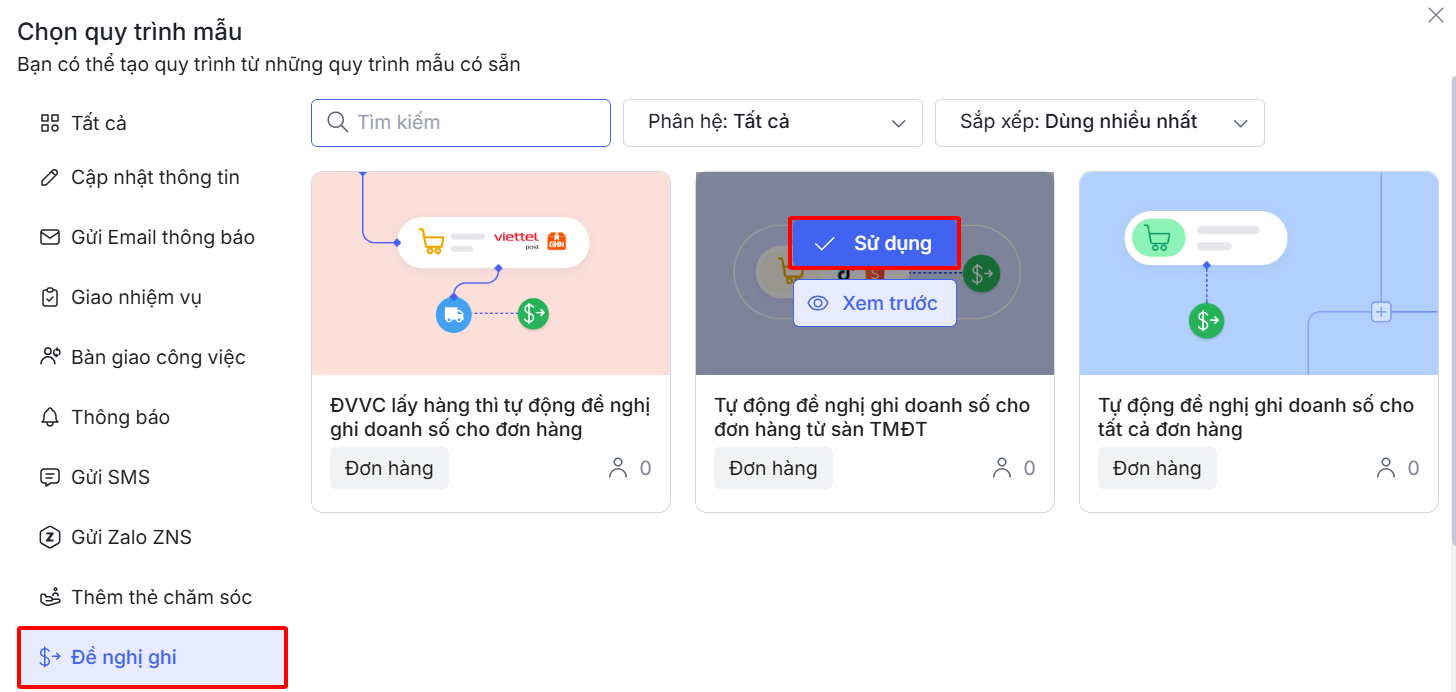The image size is (1456, 692).
Task: Select the Đề nghị ghi category
Action: 153,657
